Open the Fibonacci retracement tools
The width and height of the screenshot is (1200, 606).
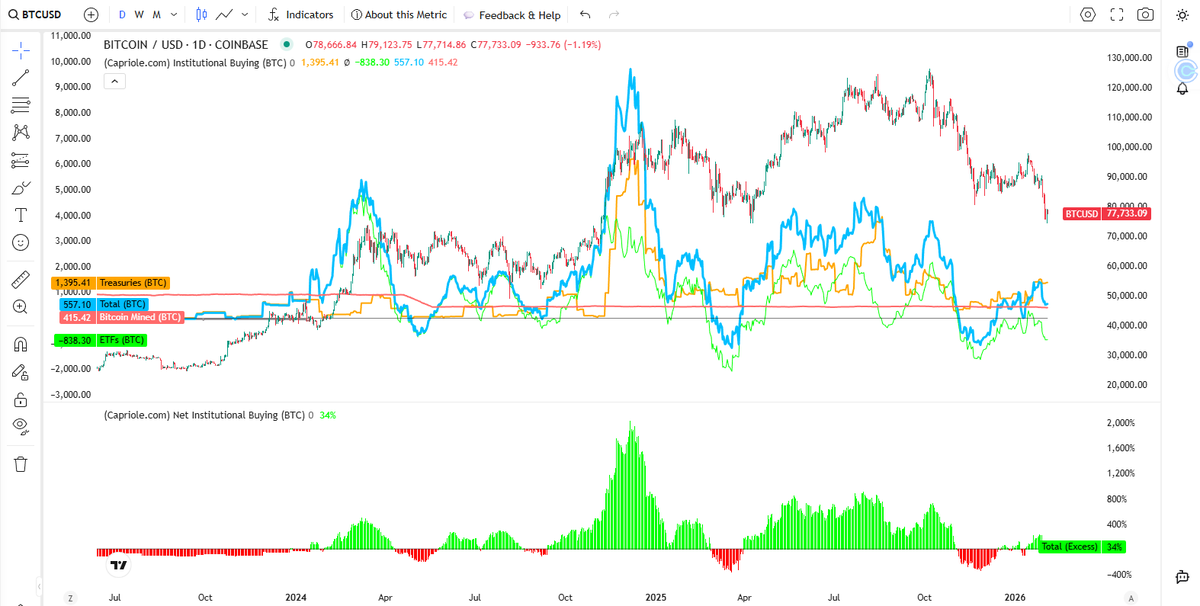[20, 105]
